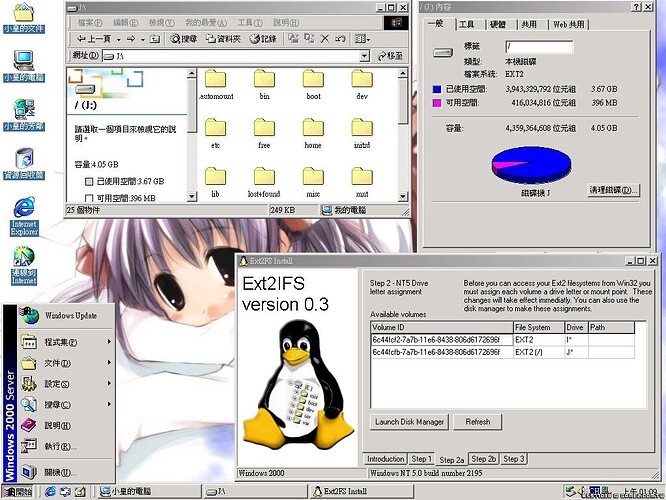666x500 pixels.
Task: Switch to Introduction tab in Ext2IFS
Action: coord(385,459)
